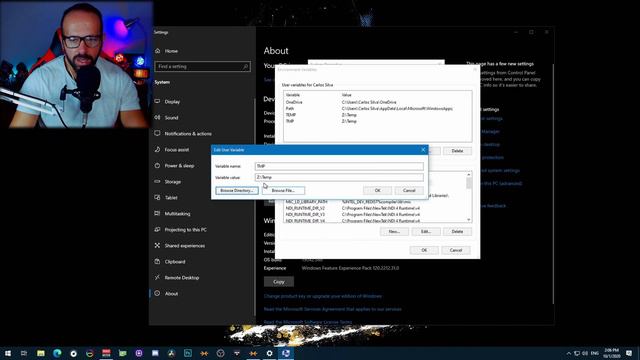Click the Variable value text field
The image size is (640, 360).
tap(339, 177)
